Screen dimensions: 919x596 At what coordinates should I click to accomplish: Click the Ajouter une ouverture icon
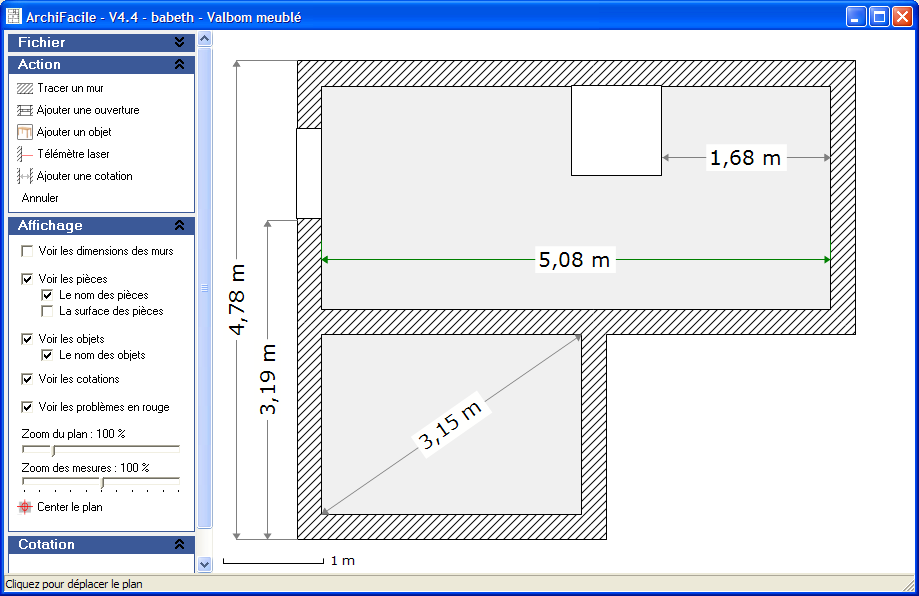[25, 110]
